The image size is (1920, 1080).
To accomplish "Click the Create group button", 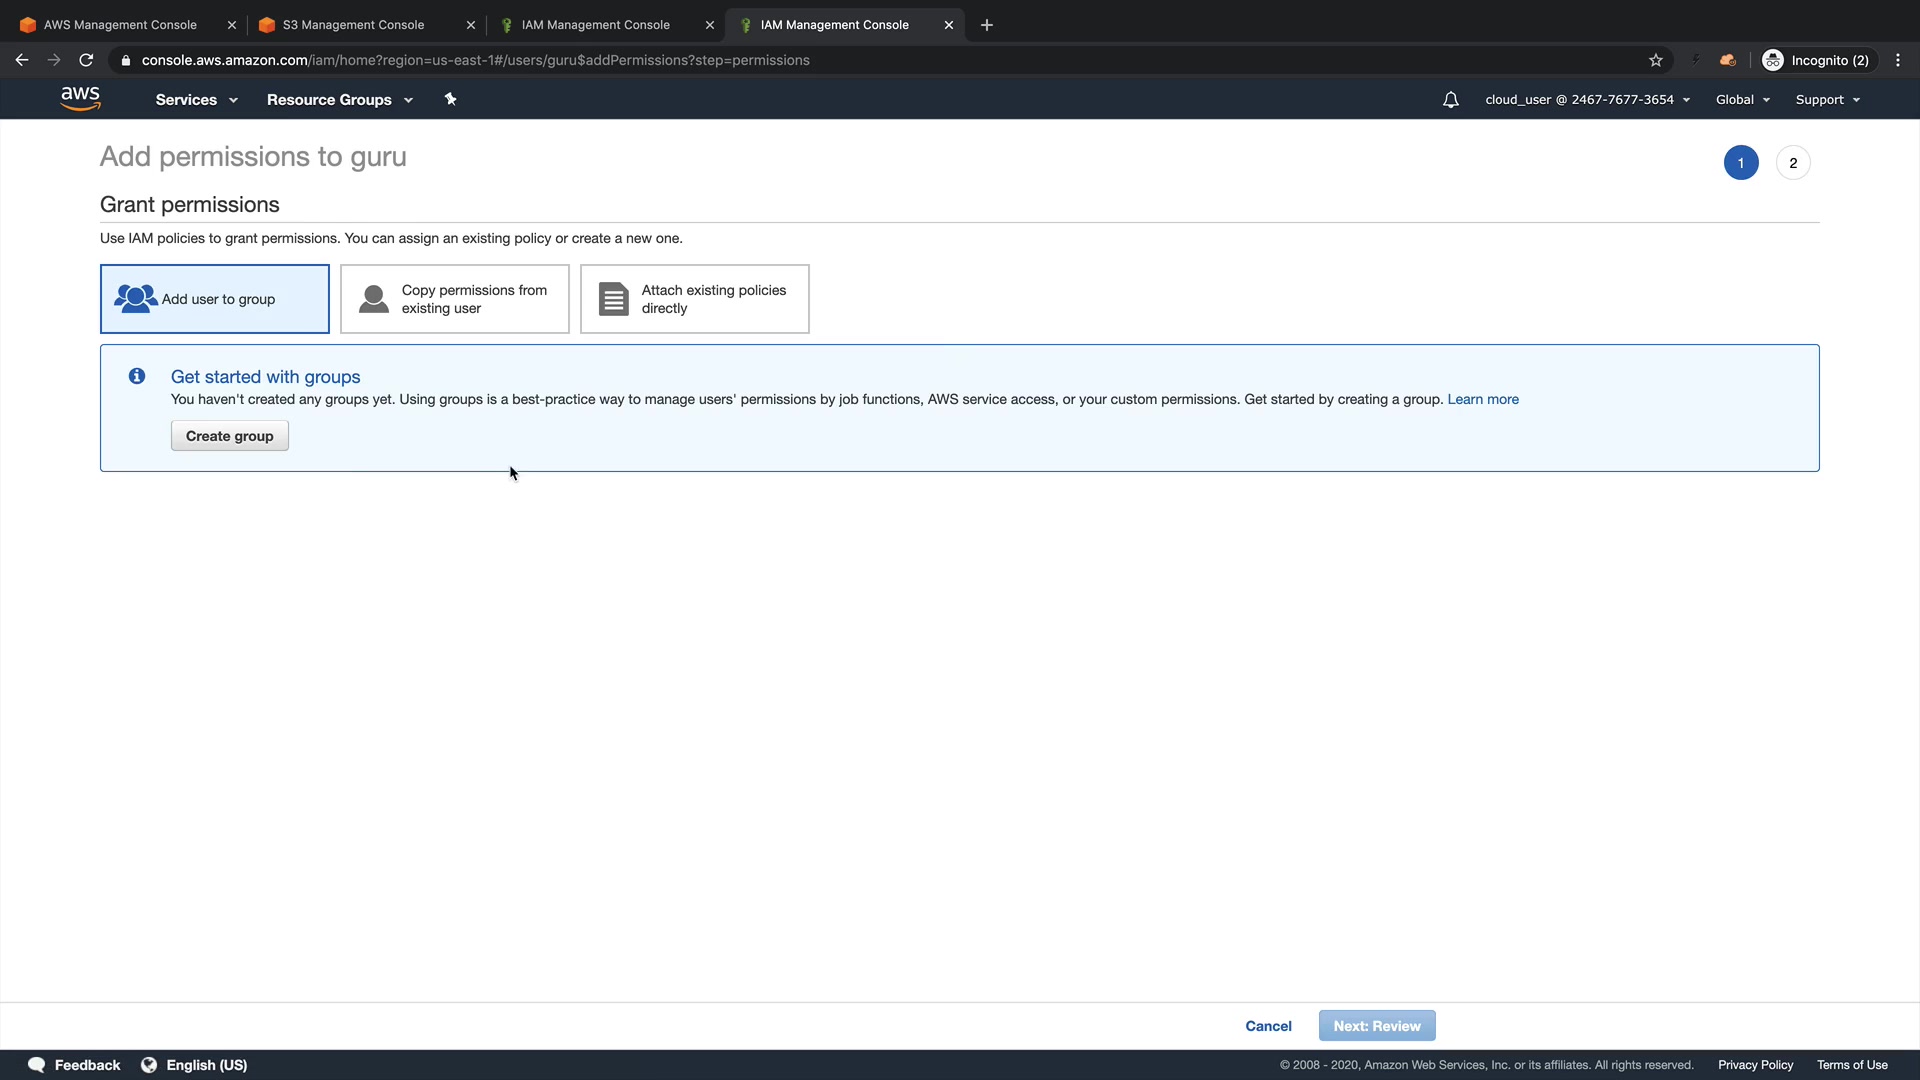I will 229,436.
